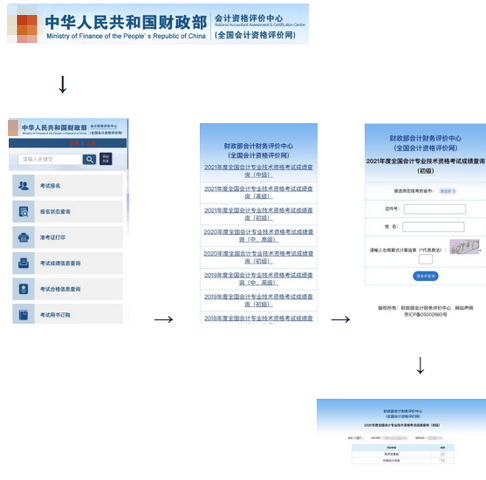This screenshot has width=486, height=480.
Task: Open the 准考证打印 menu entry
Action: [x=68, y=237]
